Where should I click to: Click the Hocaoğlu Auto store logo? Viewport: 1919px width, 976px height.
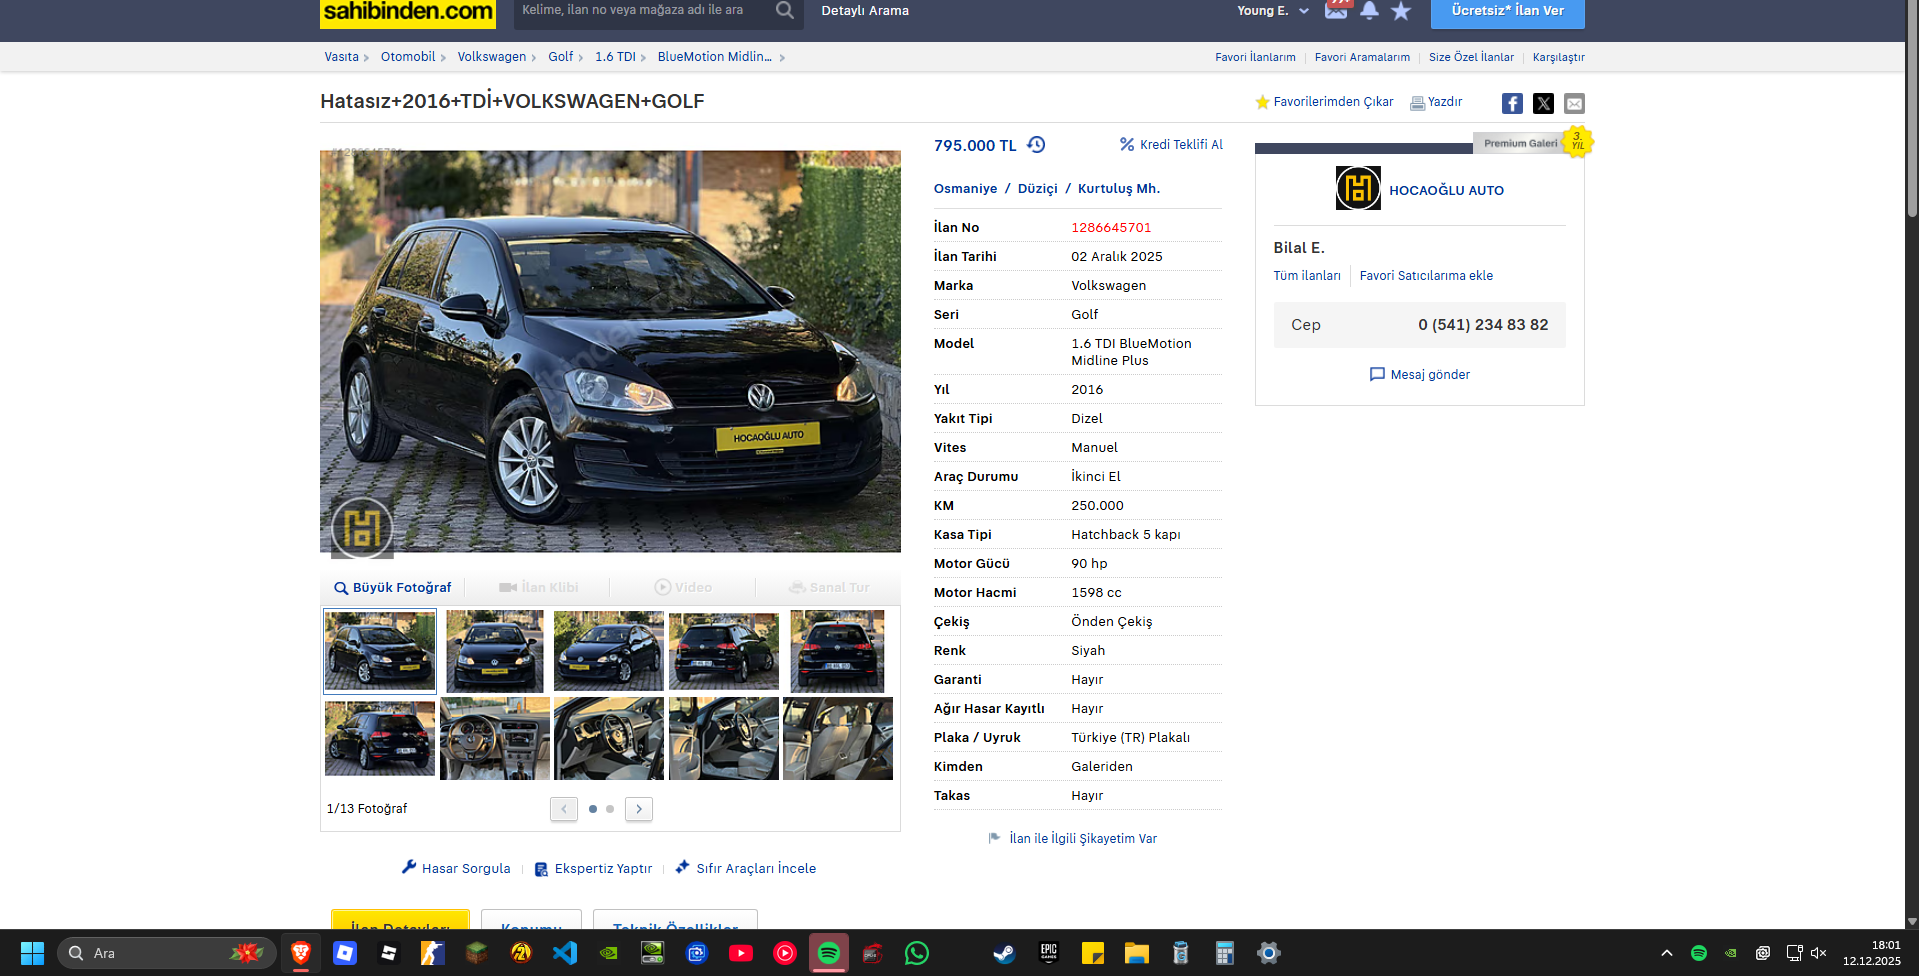pos(1358,188)
